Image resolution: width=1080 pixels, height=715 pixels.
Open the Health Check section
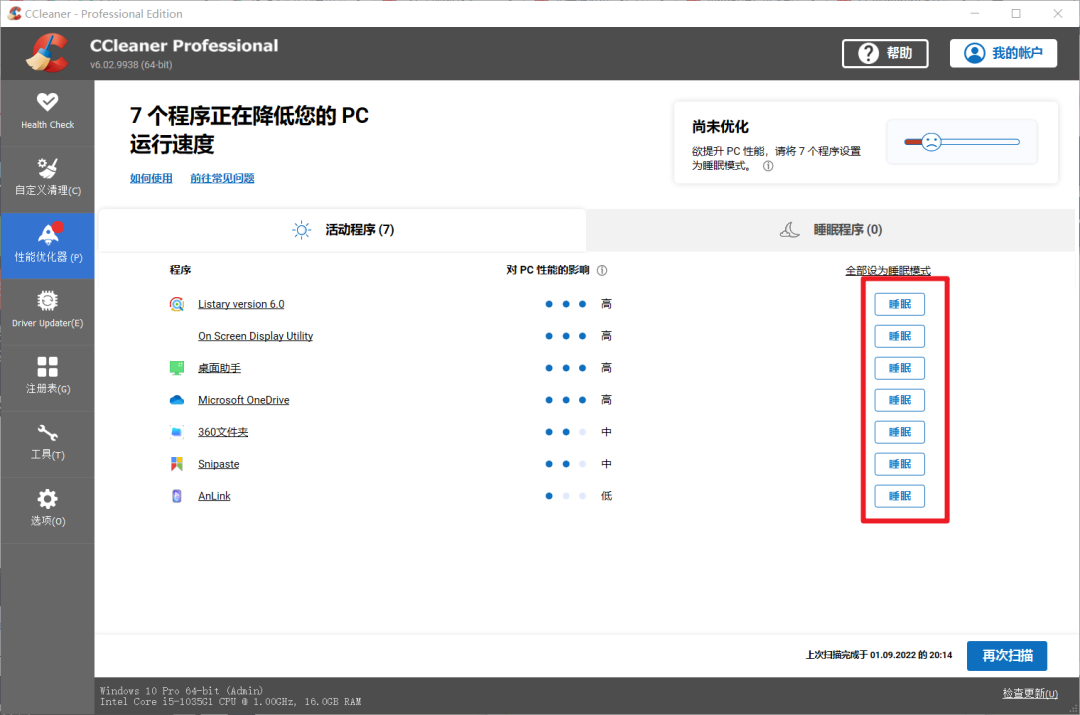(48, 112)
